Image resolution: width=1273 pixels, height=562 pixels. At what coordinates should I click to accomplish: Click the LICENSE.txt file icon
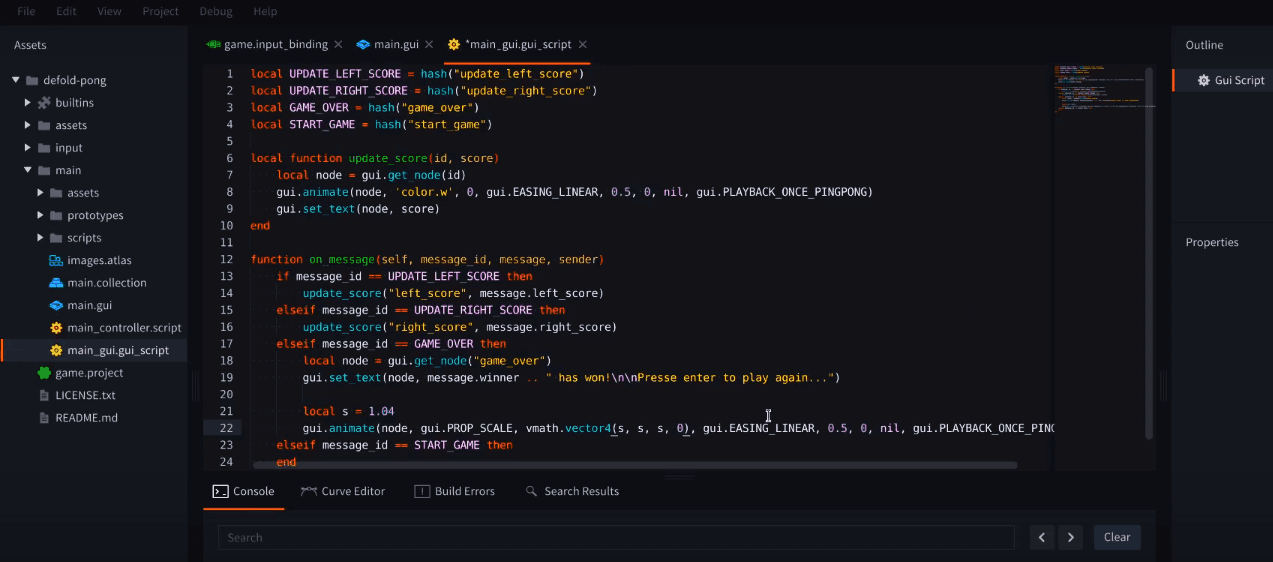click(44, 395)
